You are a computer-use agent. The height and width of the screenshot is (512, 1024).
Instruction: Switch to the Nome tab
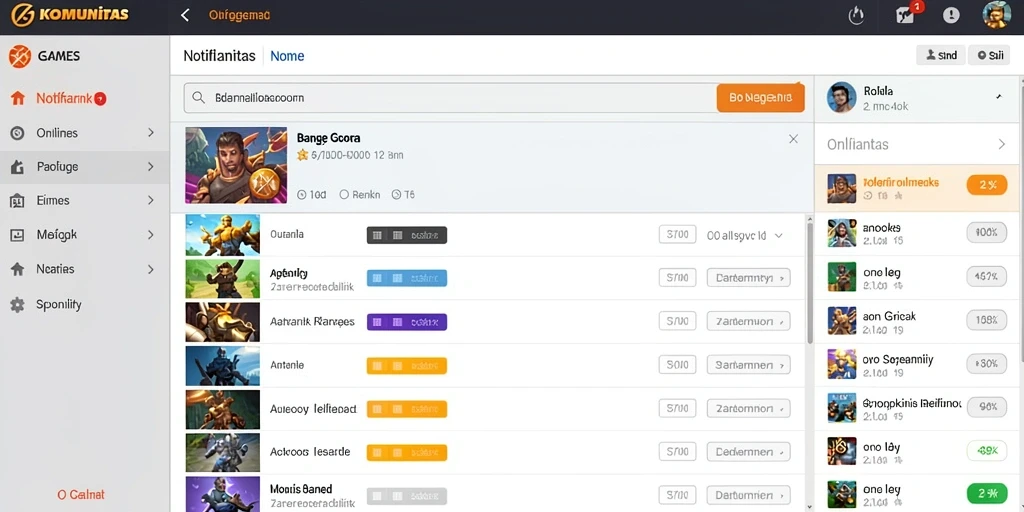click(287, 56)
